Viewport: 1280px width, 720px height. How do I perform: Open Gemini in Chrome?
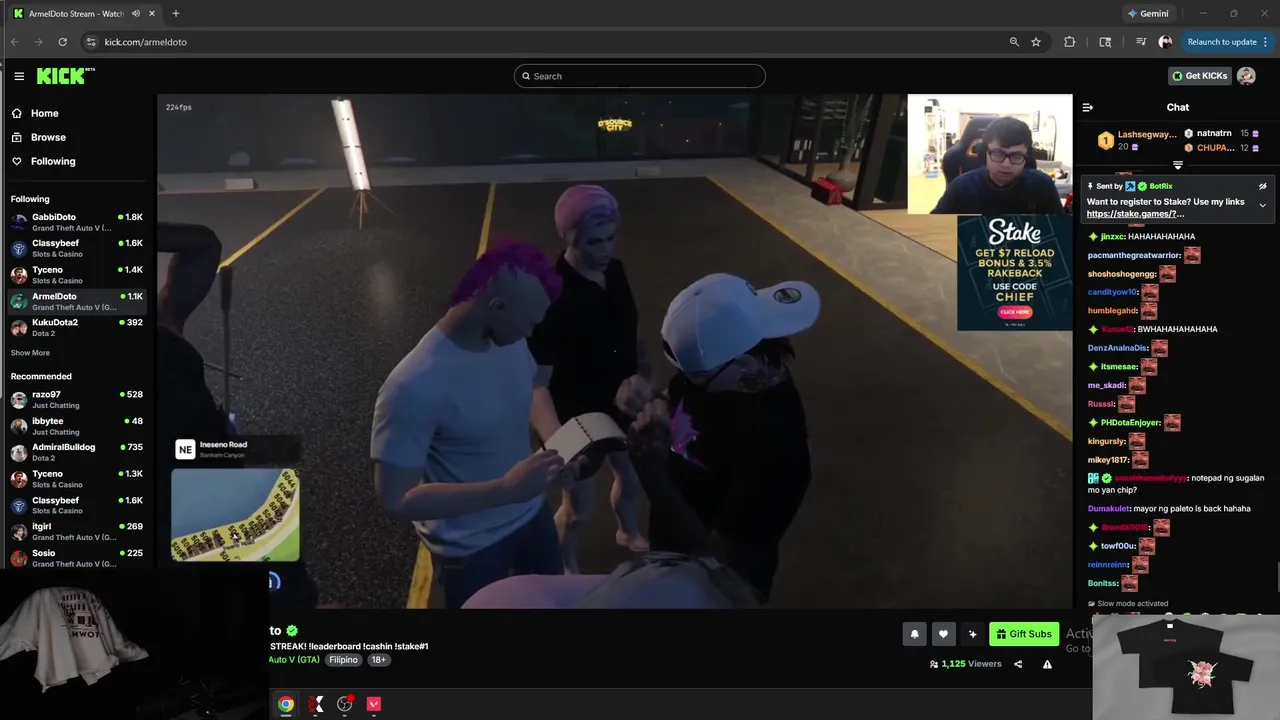pyautogui.click(x=1148, y=14)
